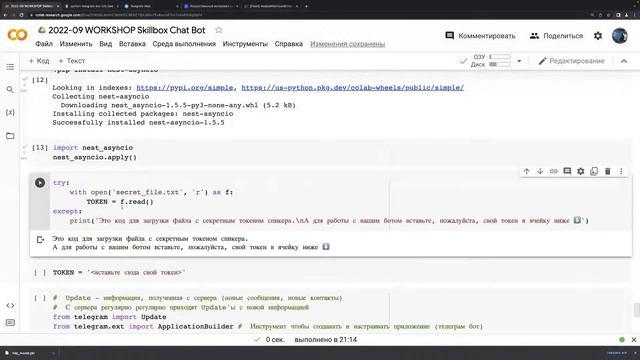Run the try/except cell with the play button
Image resolution: width=640 pixels, height=360 pixels.
40,182
